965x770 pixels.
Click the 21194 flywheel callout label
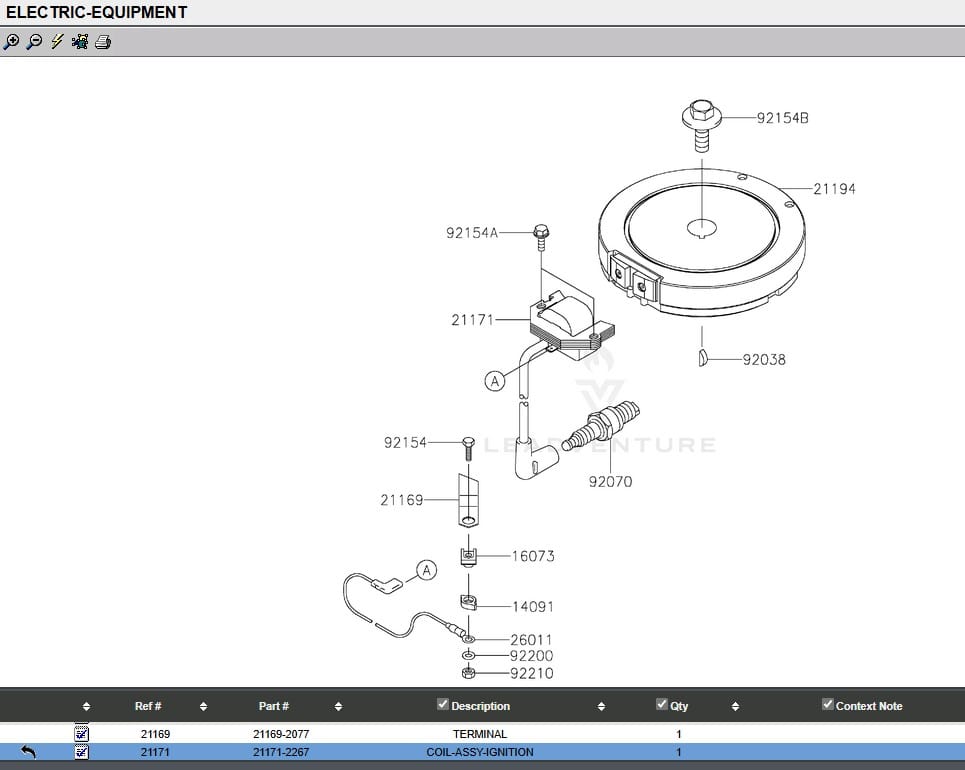[834, 188]
